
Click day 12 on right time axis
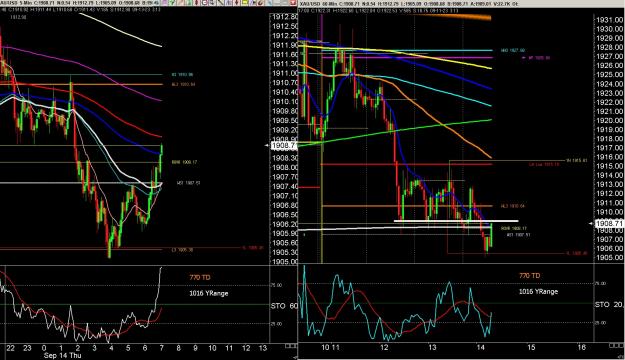coord(384,347)
